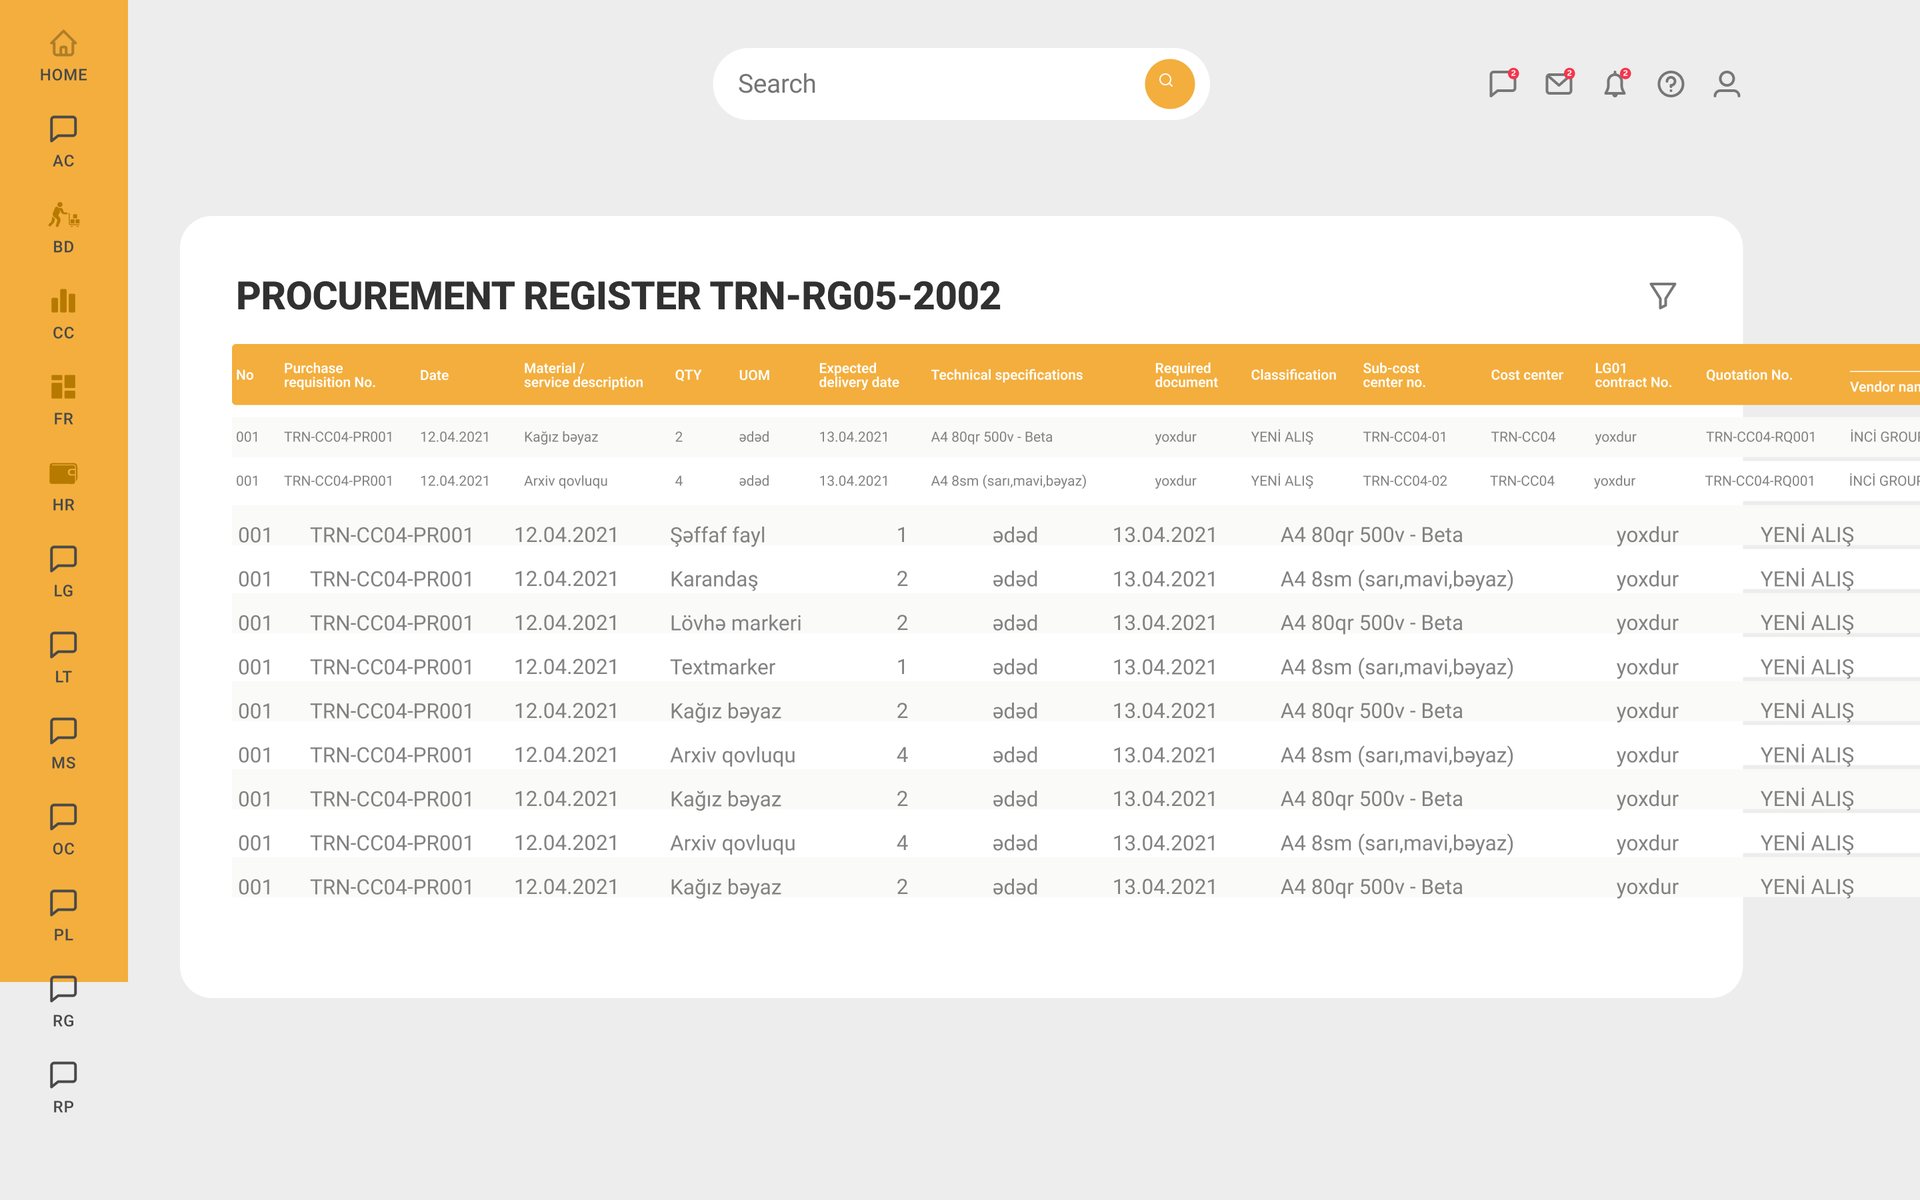Open the RP sidebar section
This screenshot has width=1920, height=1200.
63,1088
